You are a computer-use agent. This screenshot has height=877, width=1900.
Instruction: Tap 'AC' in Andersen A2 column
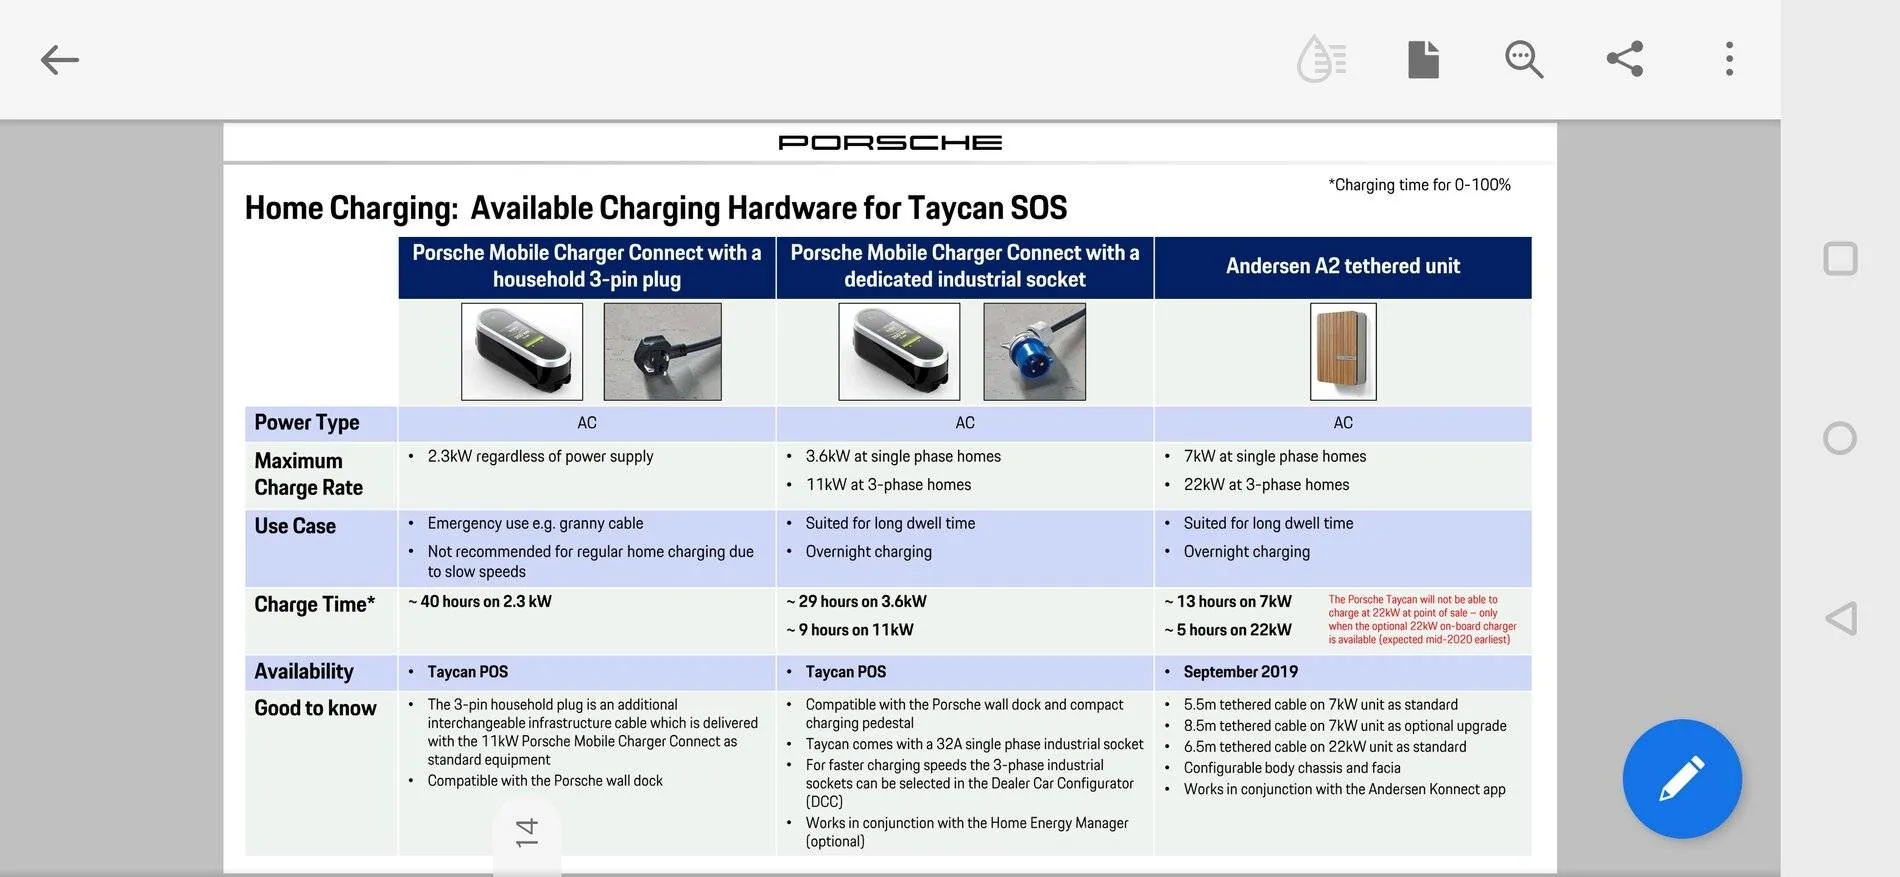pyautogui.click(x=1343, y=423)
